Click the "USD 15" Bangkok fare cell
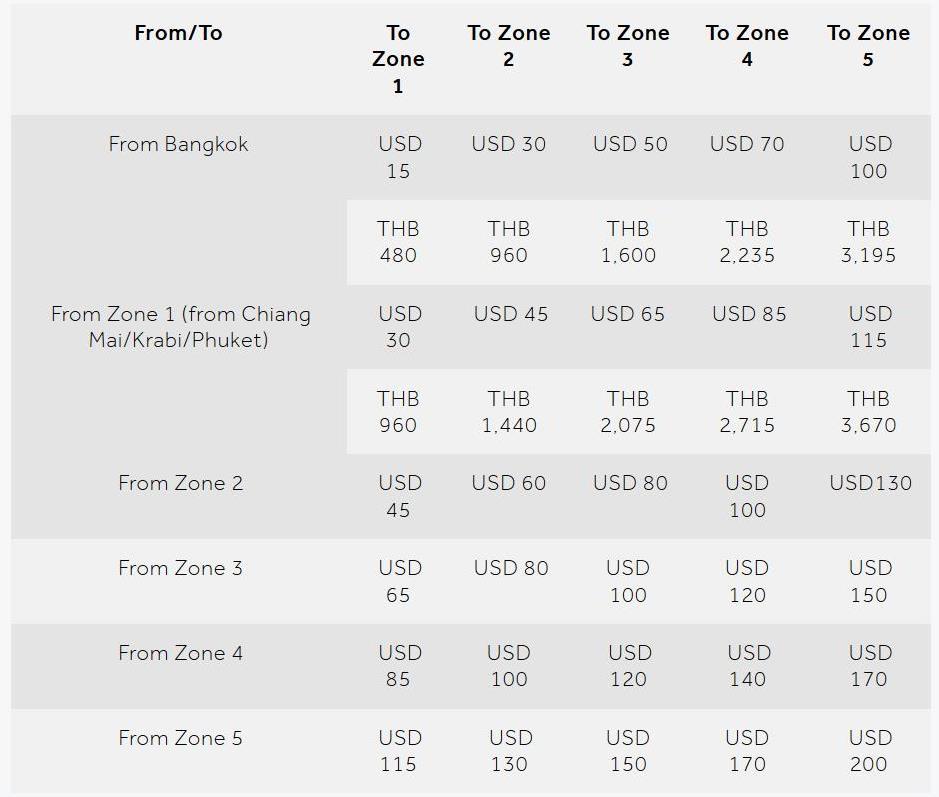This screenshot has width=939, height=797. (399, 157)
